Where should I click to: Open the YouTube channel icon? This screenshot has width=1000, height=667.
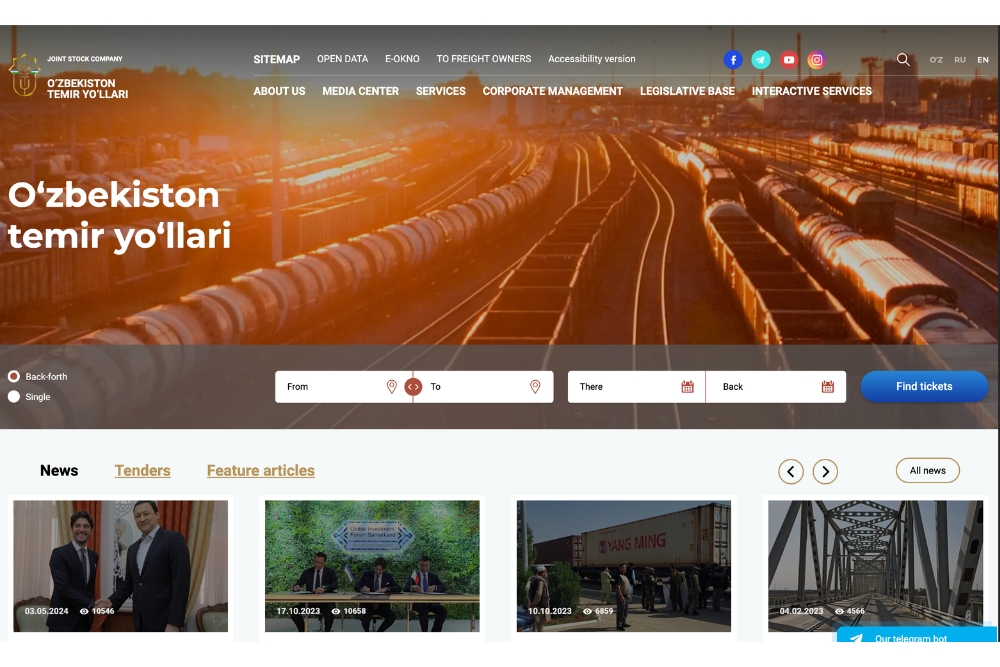click(789, 60)
